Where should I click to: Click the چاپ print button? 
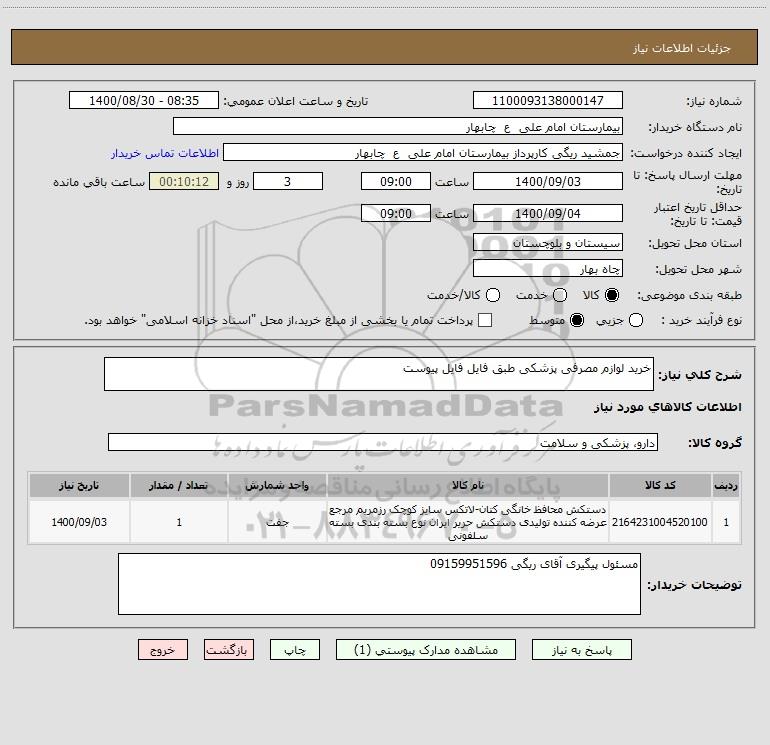(x=295, y=650)
